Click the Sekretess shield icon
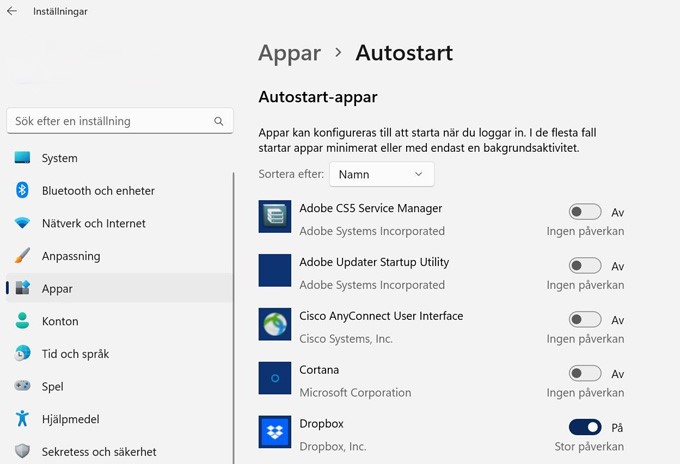 pyautogui.click(x=22, y=451)
